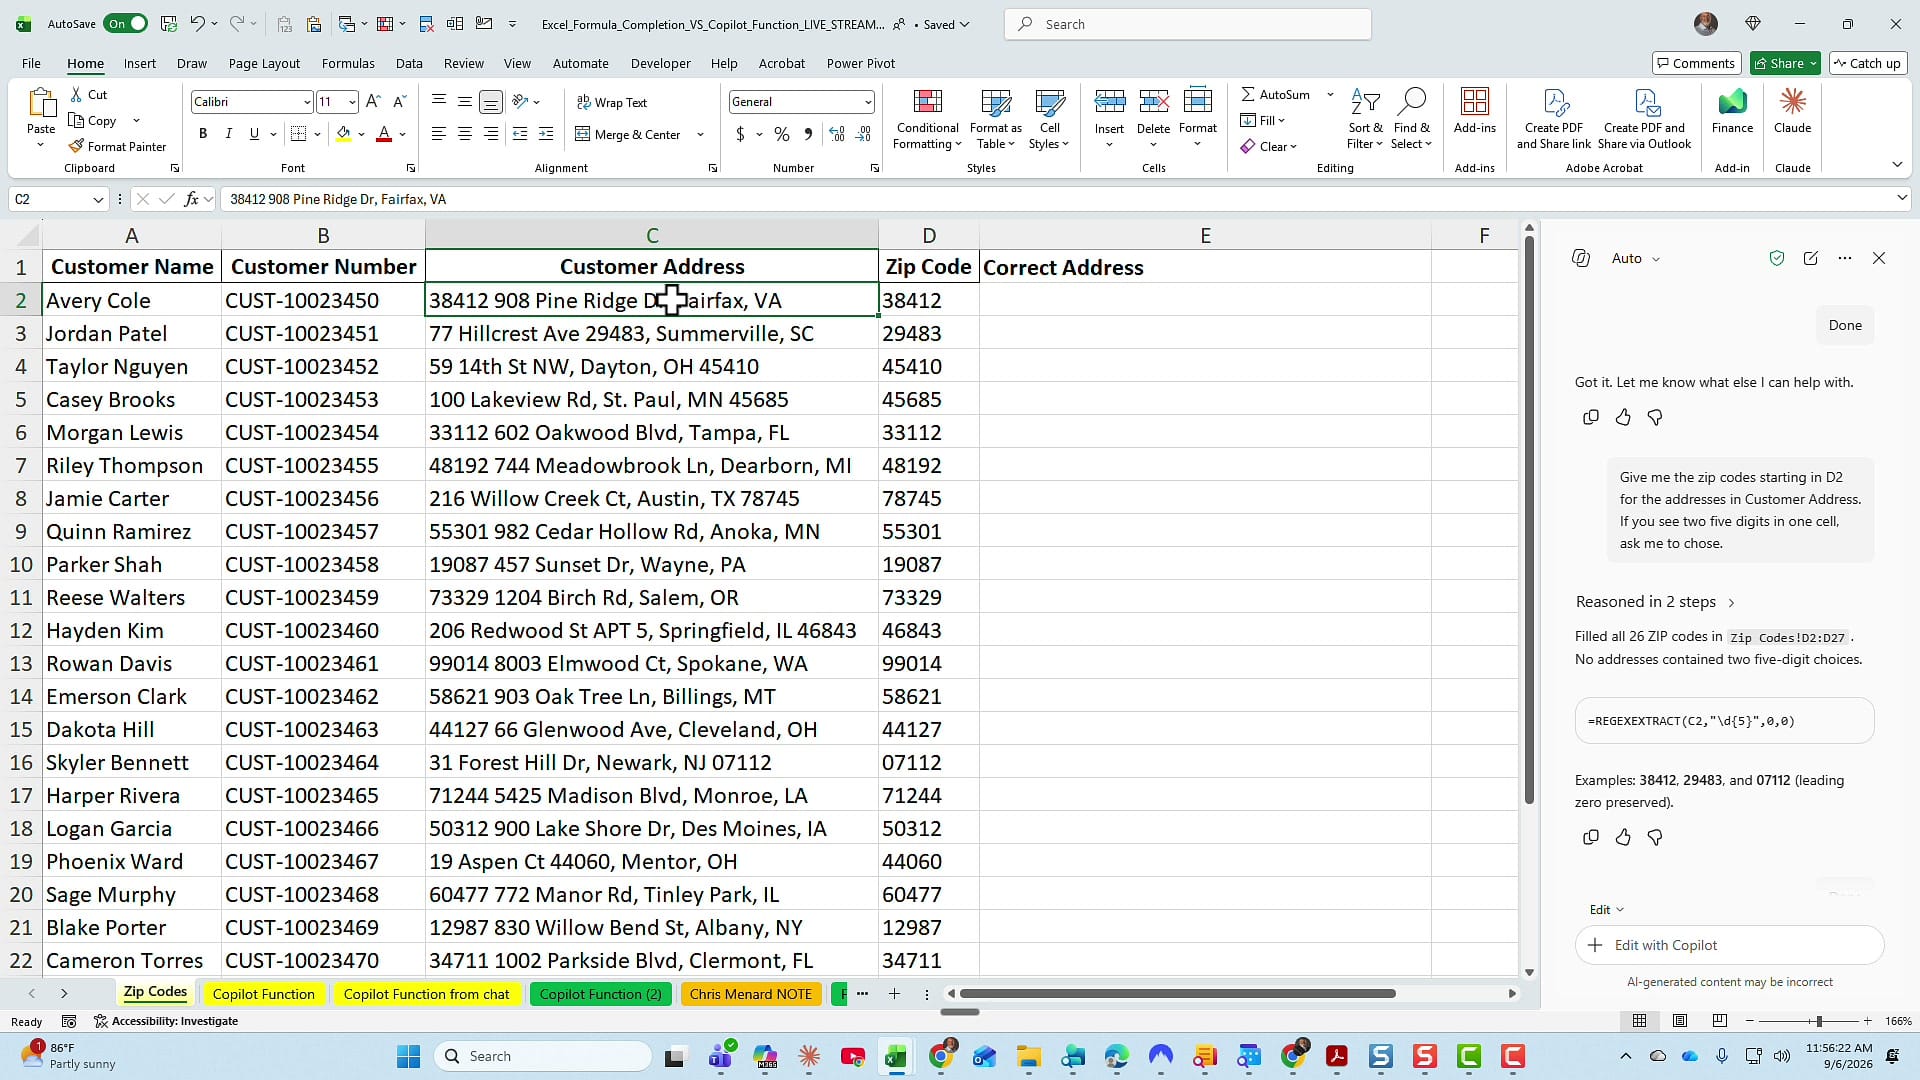1920x1080 pixels.
Task: Click the Delete cells icon
Action: pyautogui.click(x=1153, y=101)
